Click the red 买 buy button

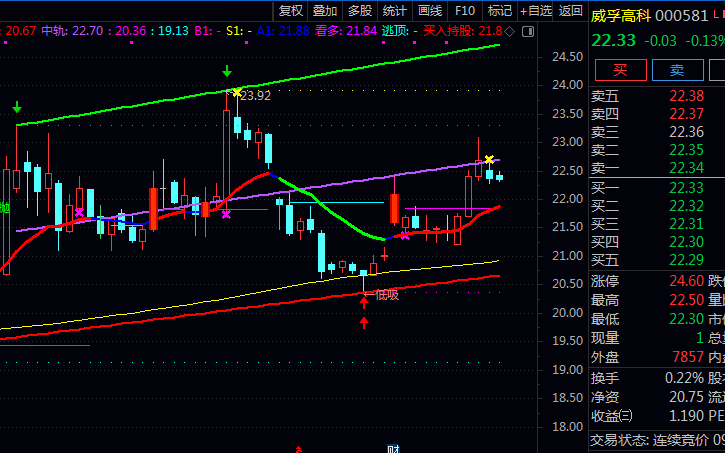[x=621, y=70]
